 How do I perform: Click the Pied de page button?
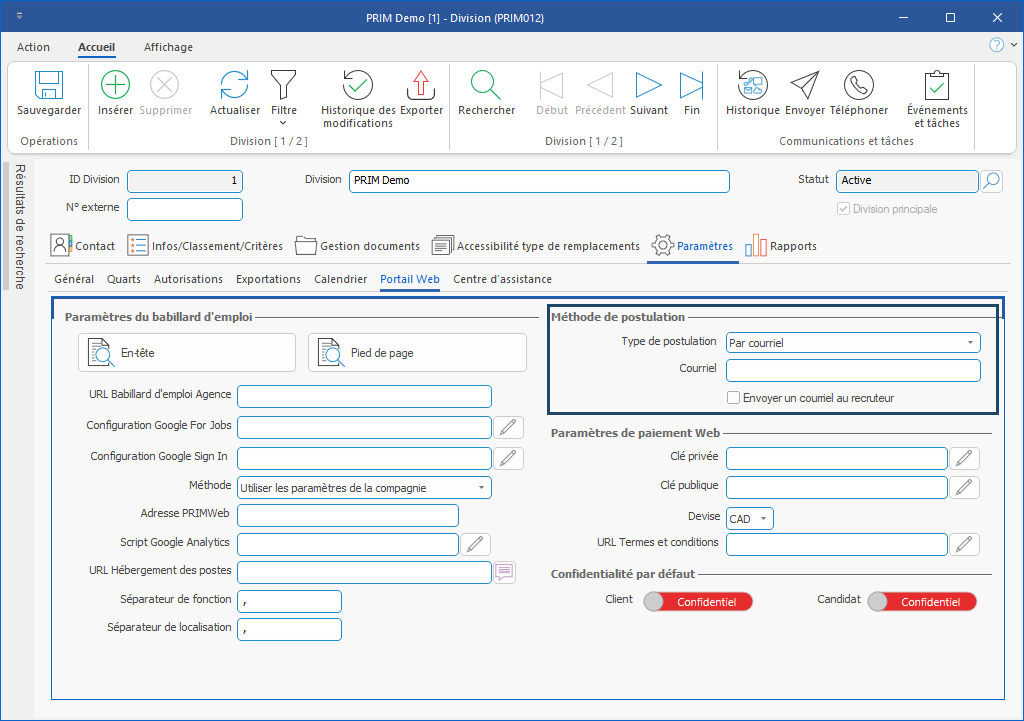(417, 353)
